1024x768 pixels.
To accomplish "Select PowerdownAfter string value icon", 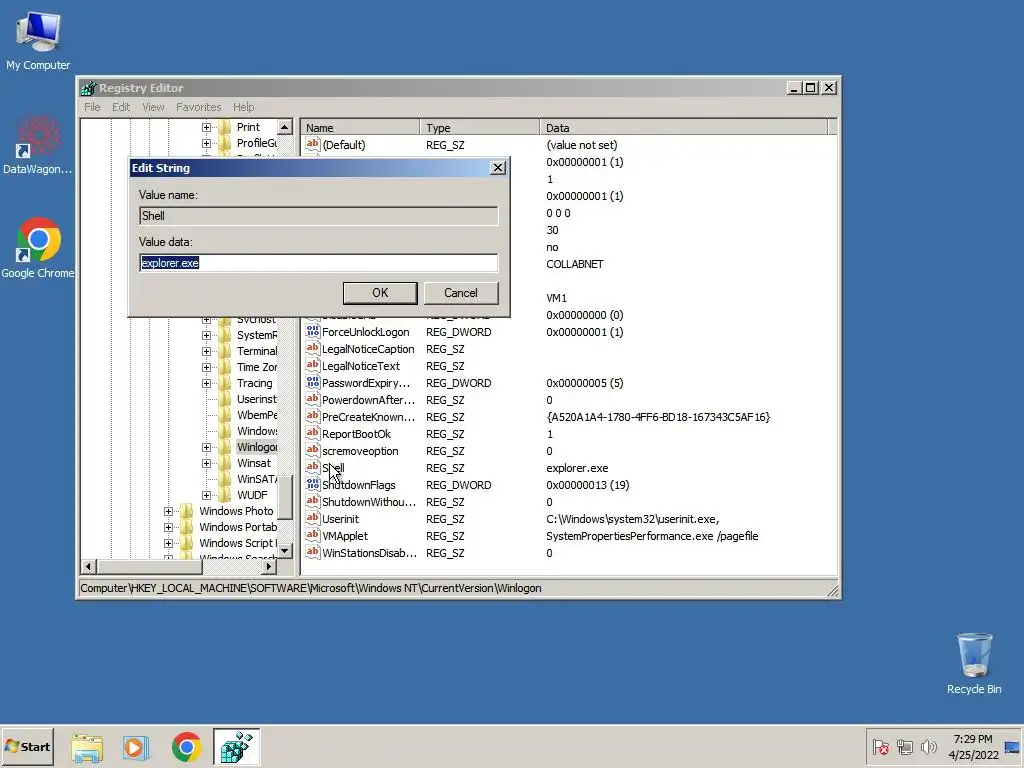I will (313, 399).
